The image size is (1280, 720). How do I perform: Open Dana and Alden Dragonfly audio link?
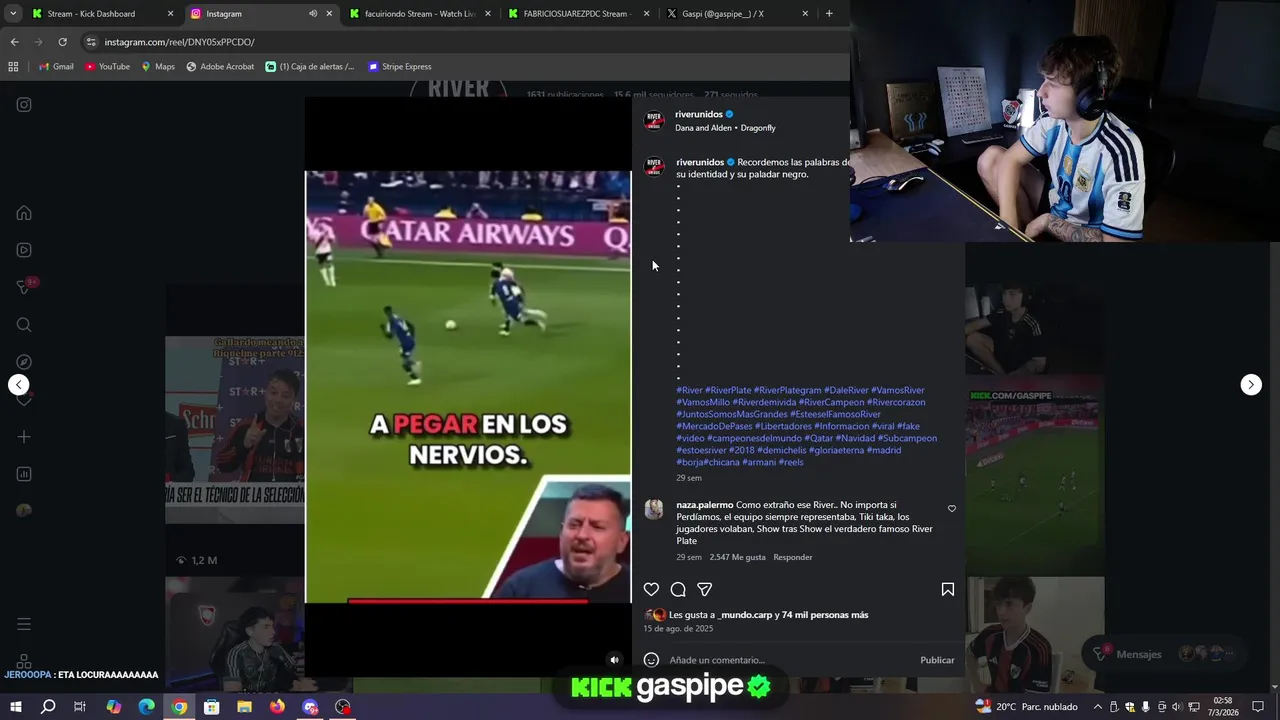click(x=725, y=128)
